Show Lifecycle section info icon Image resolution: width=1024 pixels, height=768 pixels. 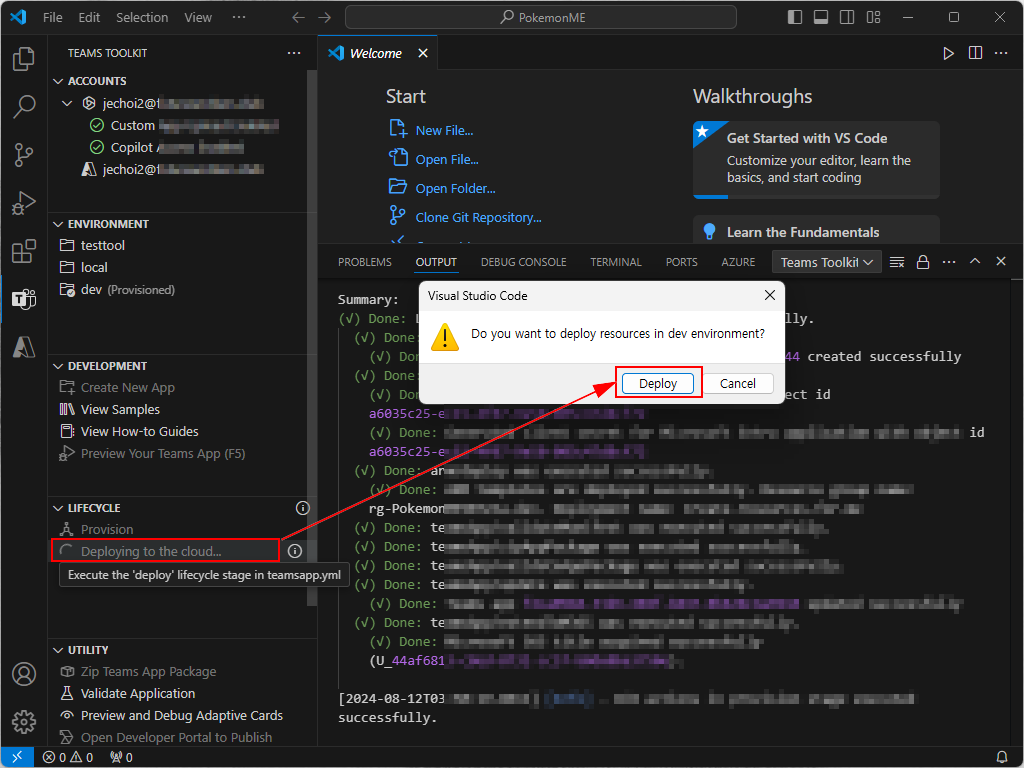coord(302,508)
